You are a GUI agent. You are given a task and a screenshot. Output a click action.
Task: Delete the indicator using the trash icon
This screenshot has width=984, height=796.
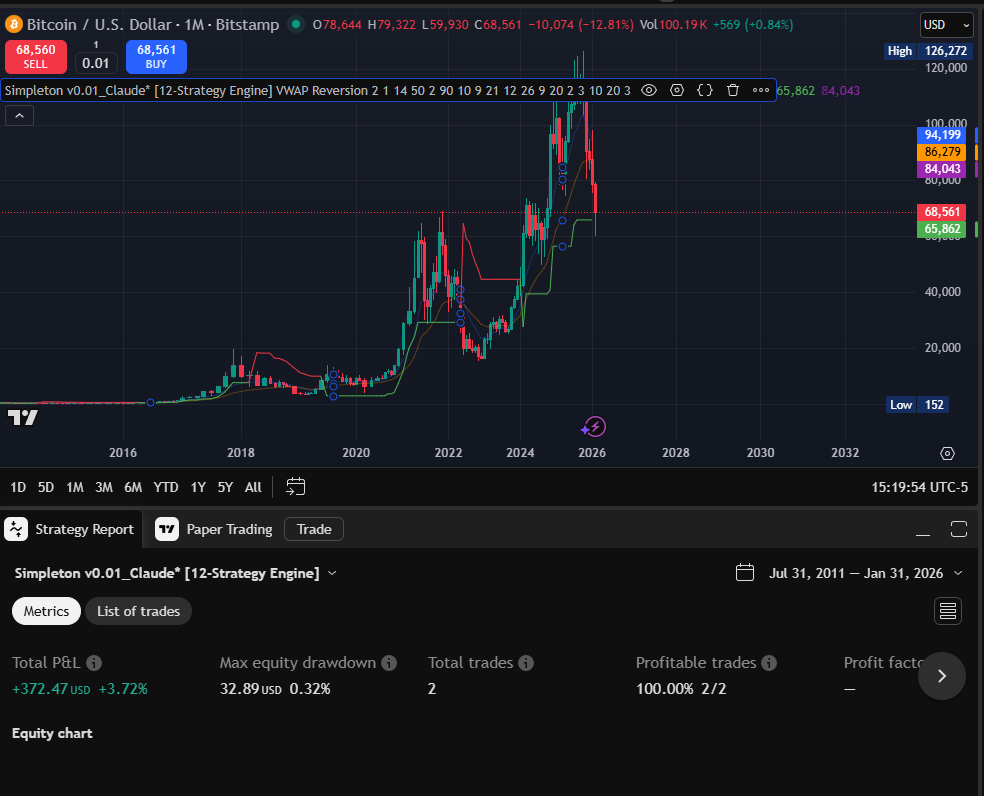733,90
